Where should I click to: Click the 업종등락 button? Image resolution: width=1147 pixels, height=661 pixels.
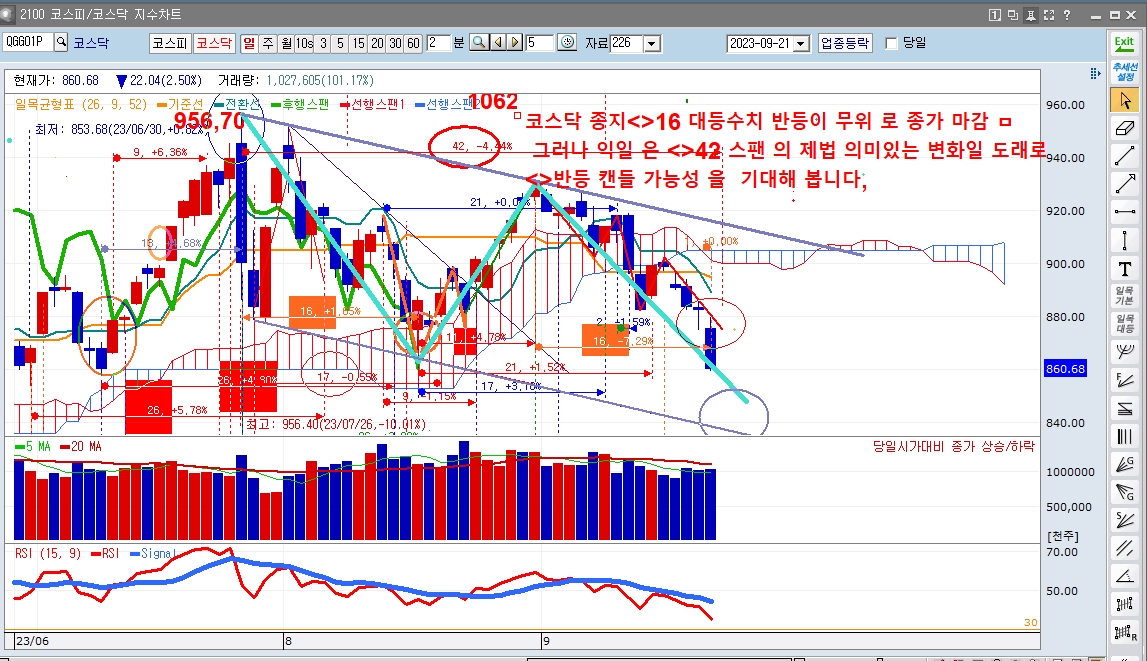(x=845, y=42)
